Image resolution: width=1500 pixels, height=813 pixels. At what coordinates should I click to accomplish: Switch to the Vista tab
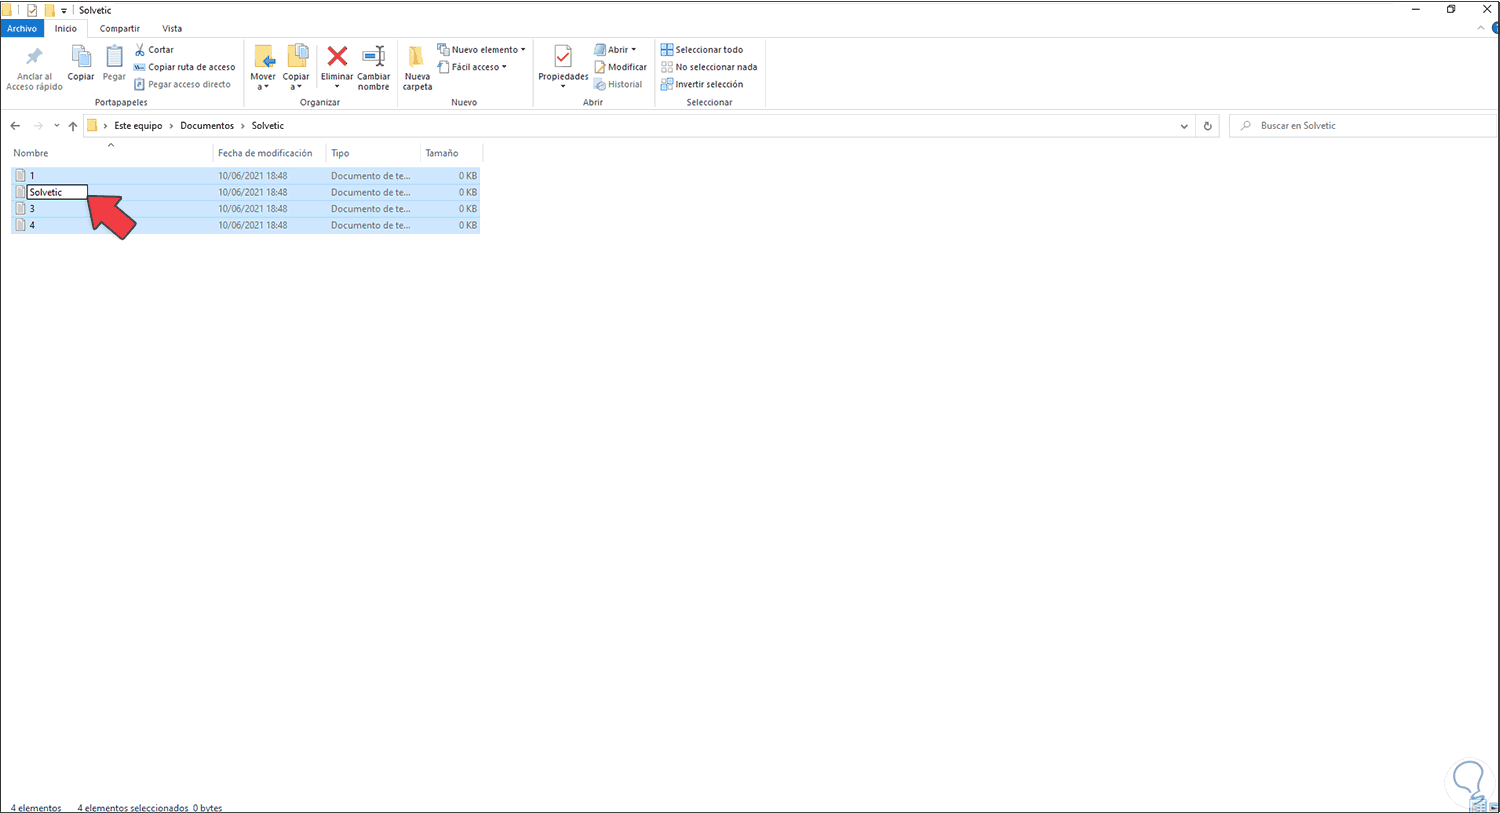pyautogui.click(x=172, y=29)
